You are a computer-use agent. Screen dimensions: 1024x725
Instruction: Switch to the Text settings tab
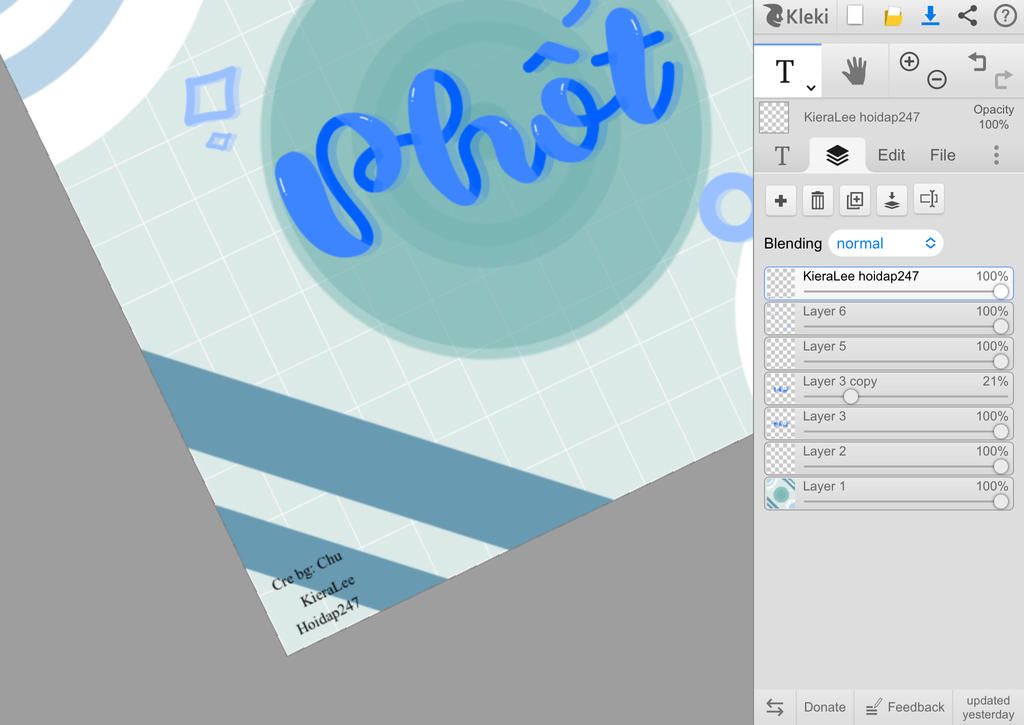click(782, 155)
